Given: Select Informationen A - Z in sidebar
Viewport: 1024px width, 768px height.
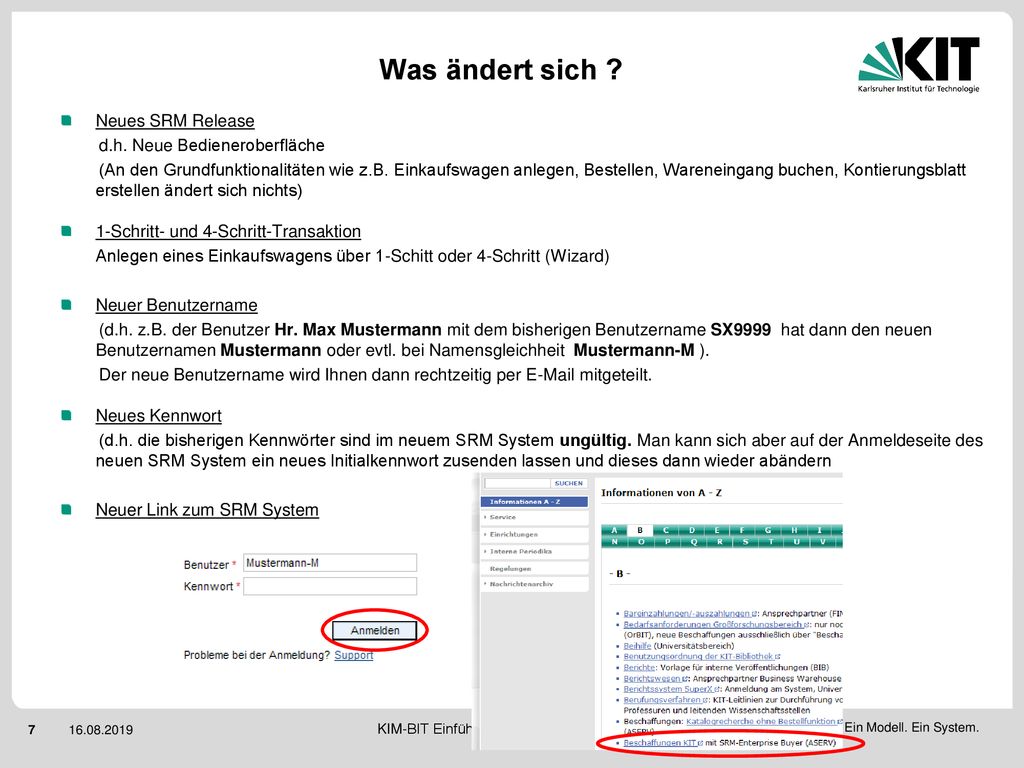Looking at the screenshot, I should [x=534, y=502].
